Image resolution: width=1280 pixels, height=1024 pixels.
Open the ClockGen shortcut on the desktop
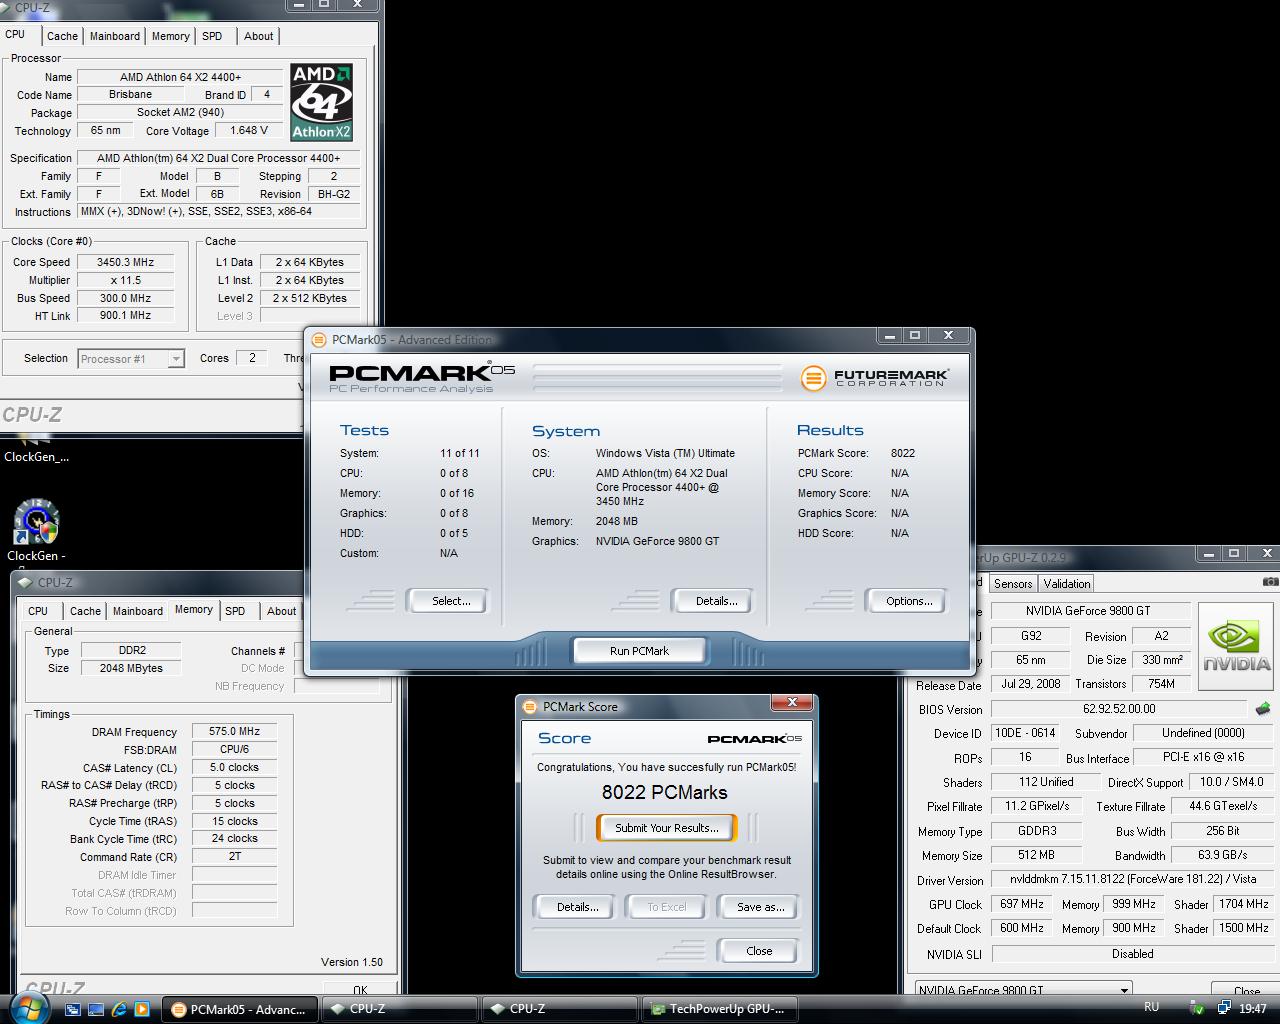coord(36,531)
